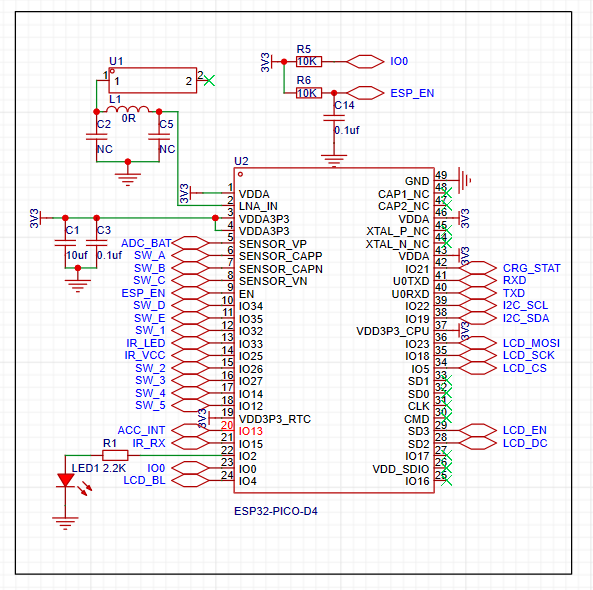This screenshot has height=590, width=593.
Task: Select the ESP_EN net port near R6
Action: coord(365,93)
